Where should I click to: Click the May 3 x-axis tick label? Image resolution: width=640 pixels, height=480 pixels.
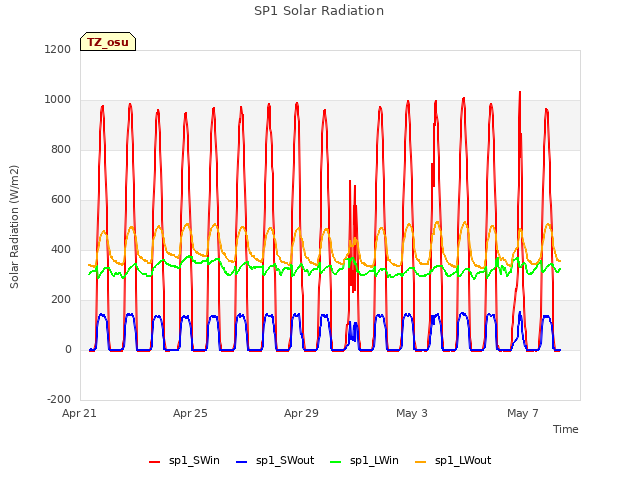[x=412, y=413]
